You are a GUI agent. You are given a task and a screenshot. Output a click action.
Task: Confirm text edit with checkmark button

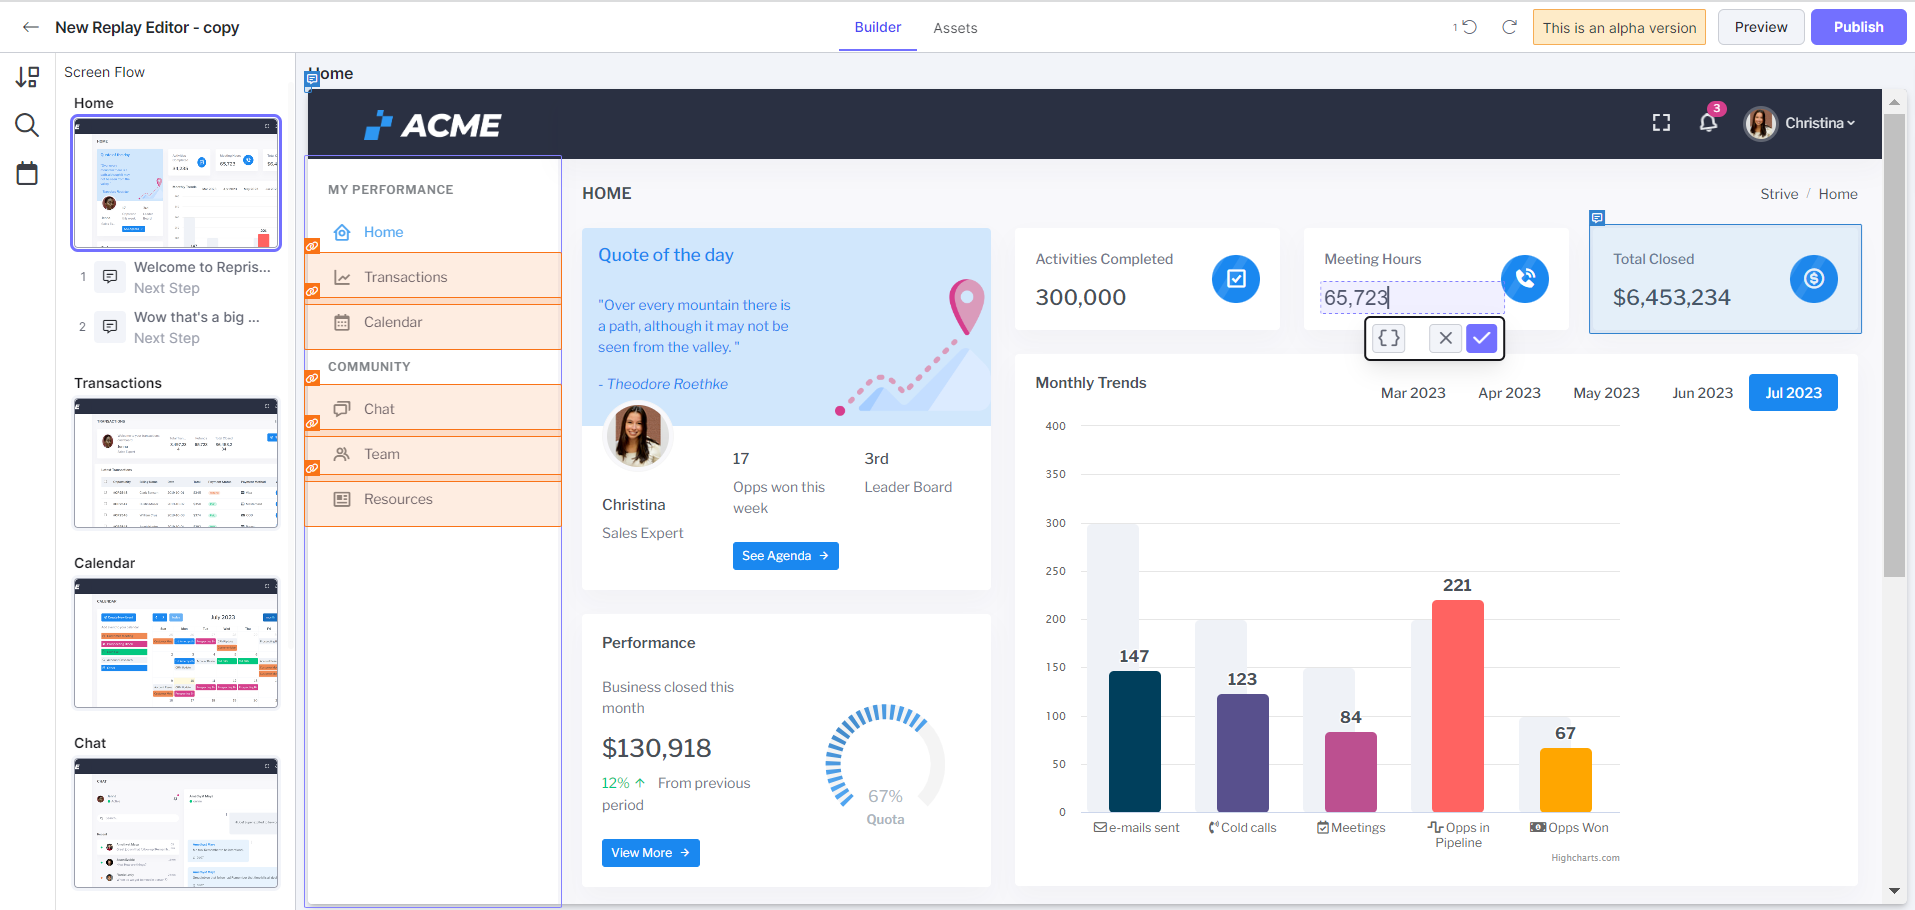pyautogui.click(x=1482, y=338)
